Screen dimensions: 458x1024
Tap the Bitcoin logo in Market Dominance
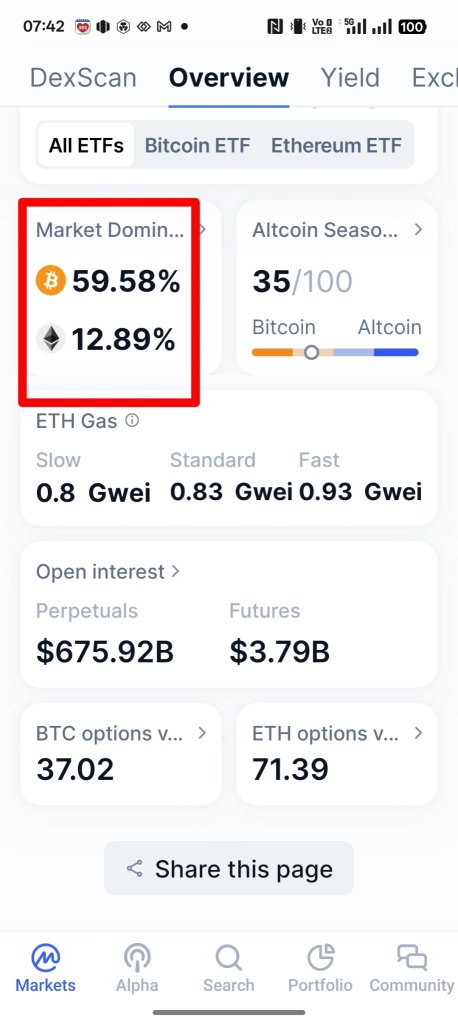pos(51,281)
